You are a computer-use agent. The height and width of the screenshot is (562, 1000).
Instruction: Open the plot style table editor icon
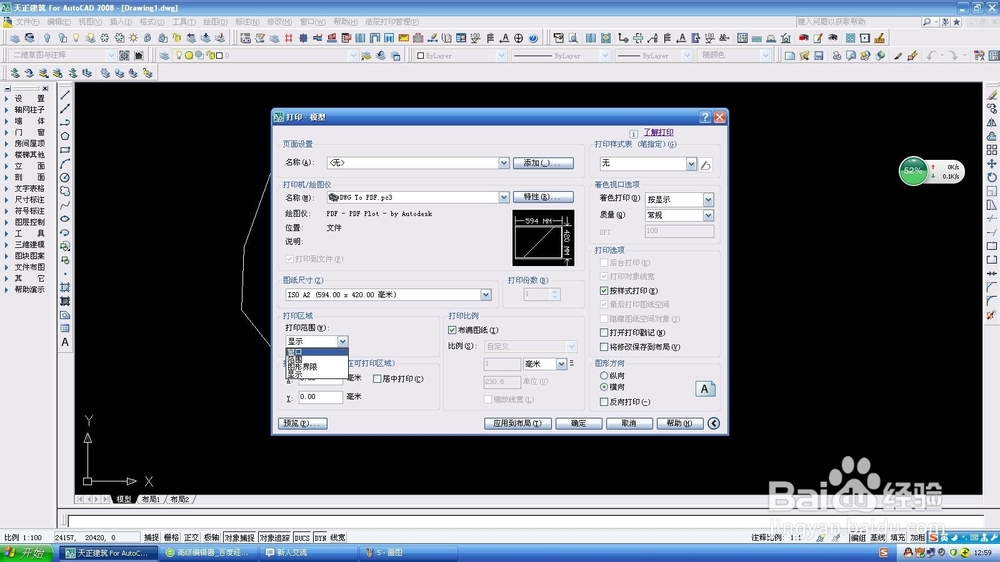(x=705, y=165)
